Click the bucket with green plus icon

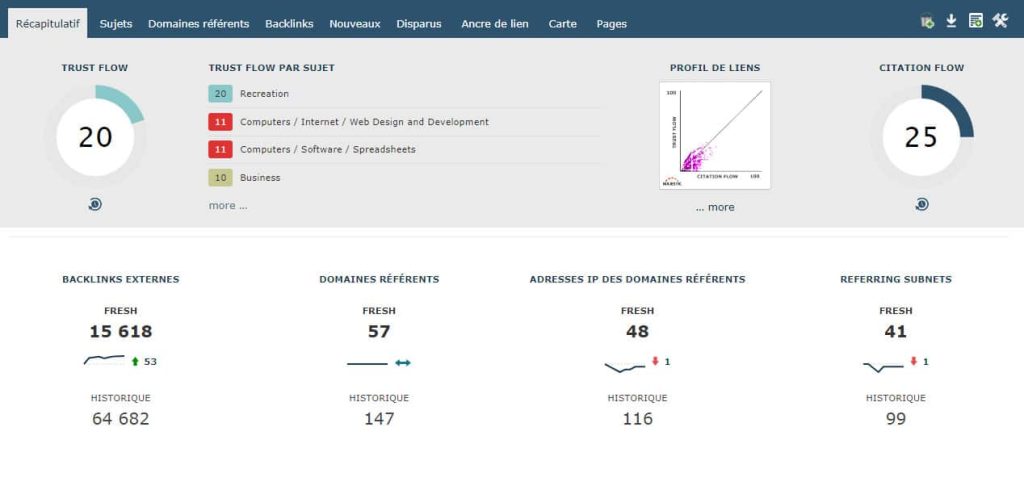pos(927,22)
